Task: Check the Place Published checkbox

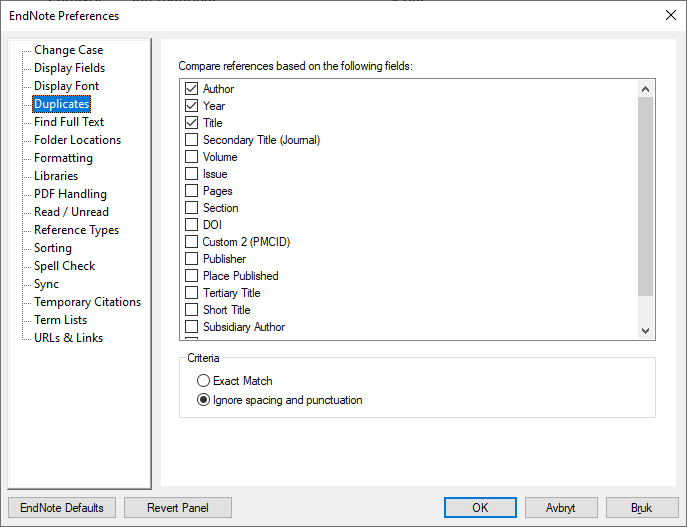Action: [x=191, y=276]
